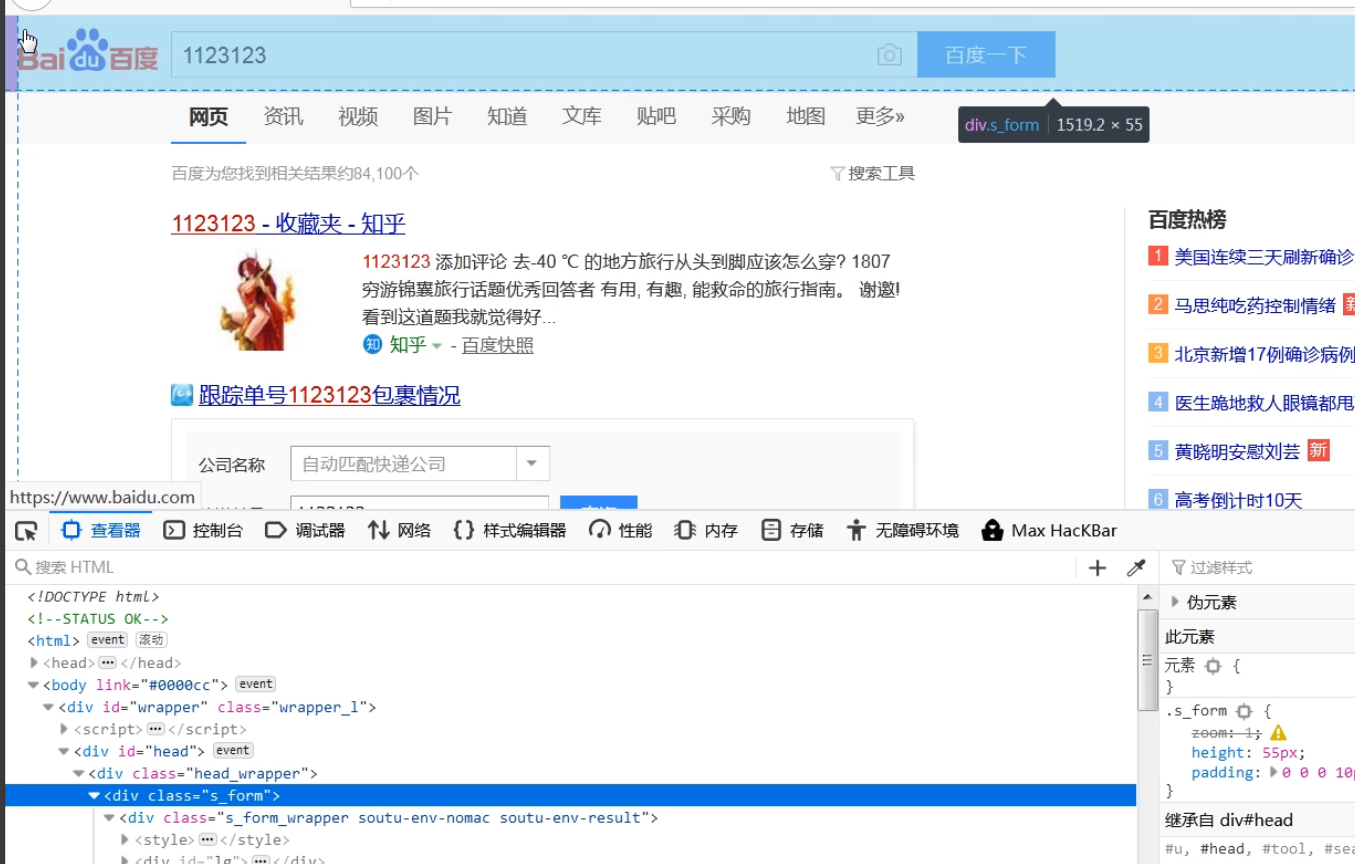Viewport: 1355px width, 864px height.
Task: Click event badge on body tag
Action: coord(255,684)
